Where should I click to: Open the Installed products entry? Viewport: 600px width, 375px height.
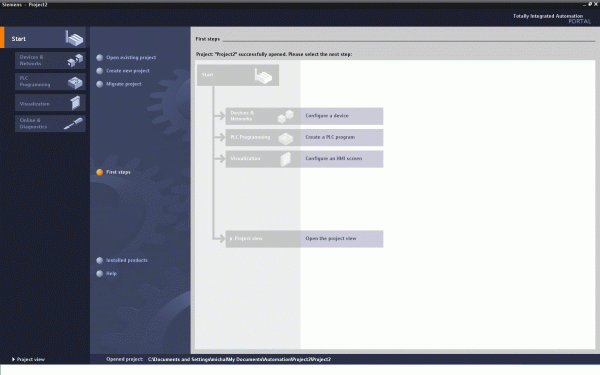point(127,260)
